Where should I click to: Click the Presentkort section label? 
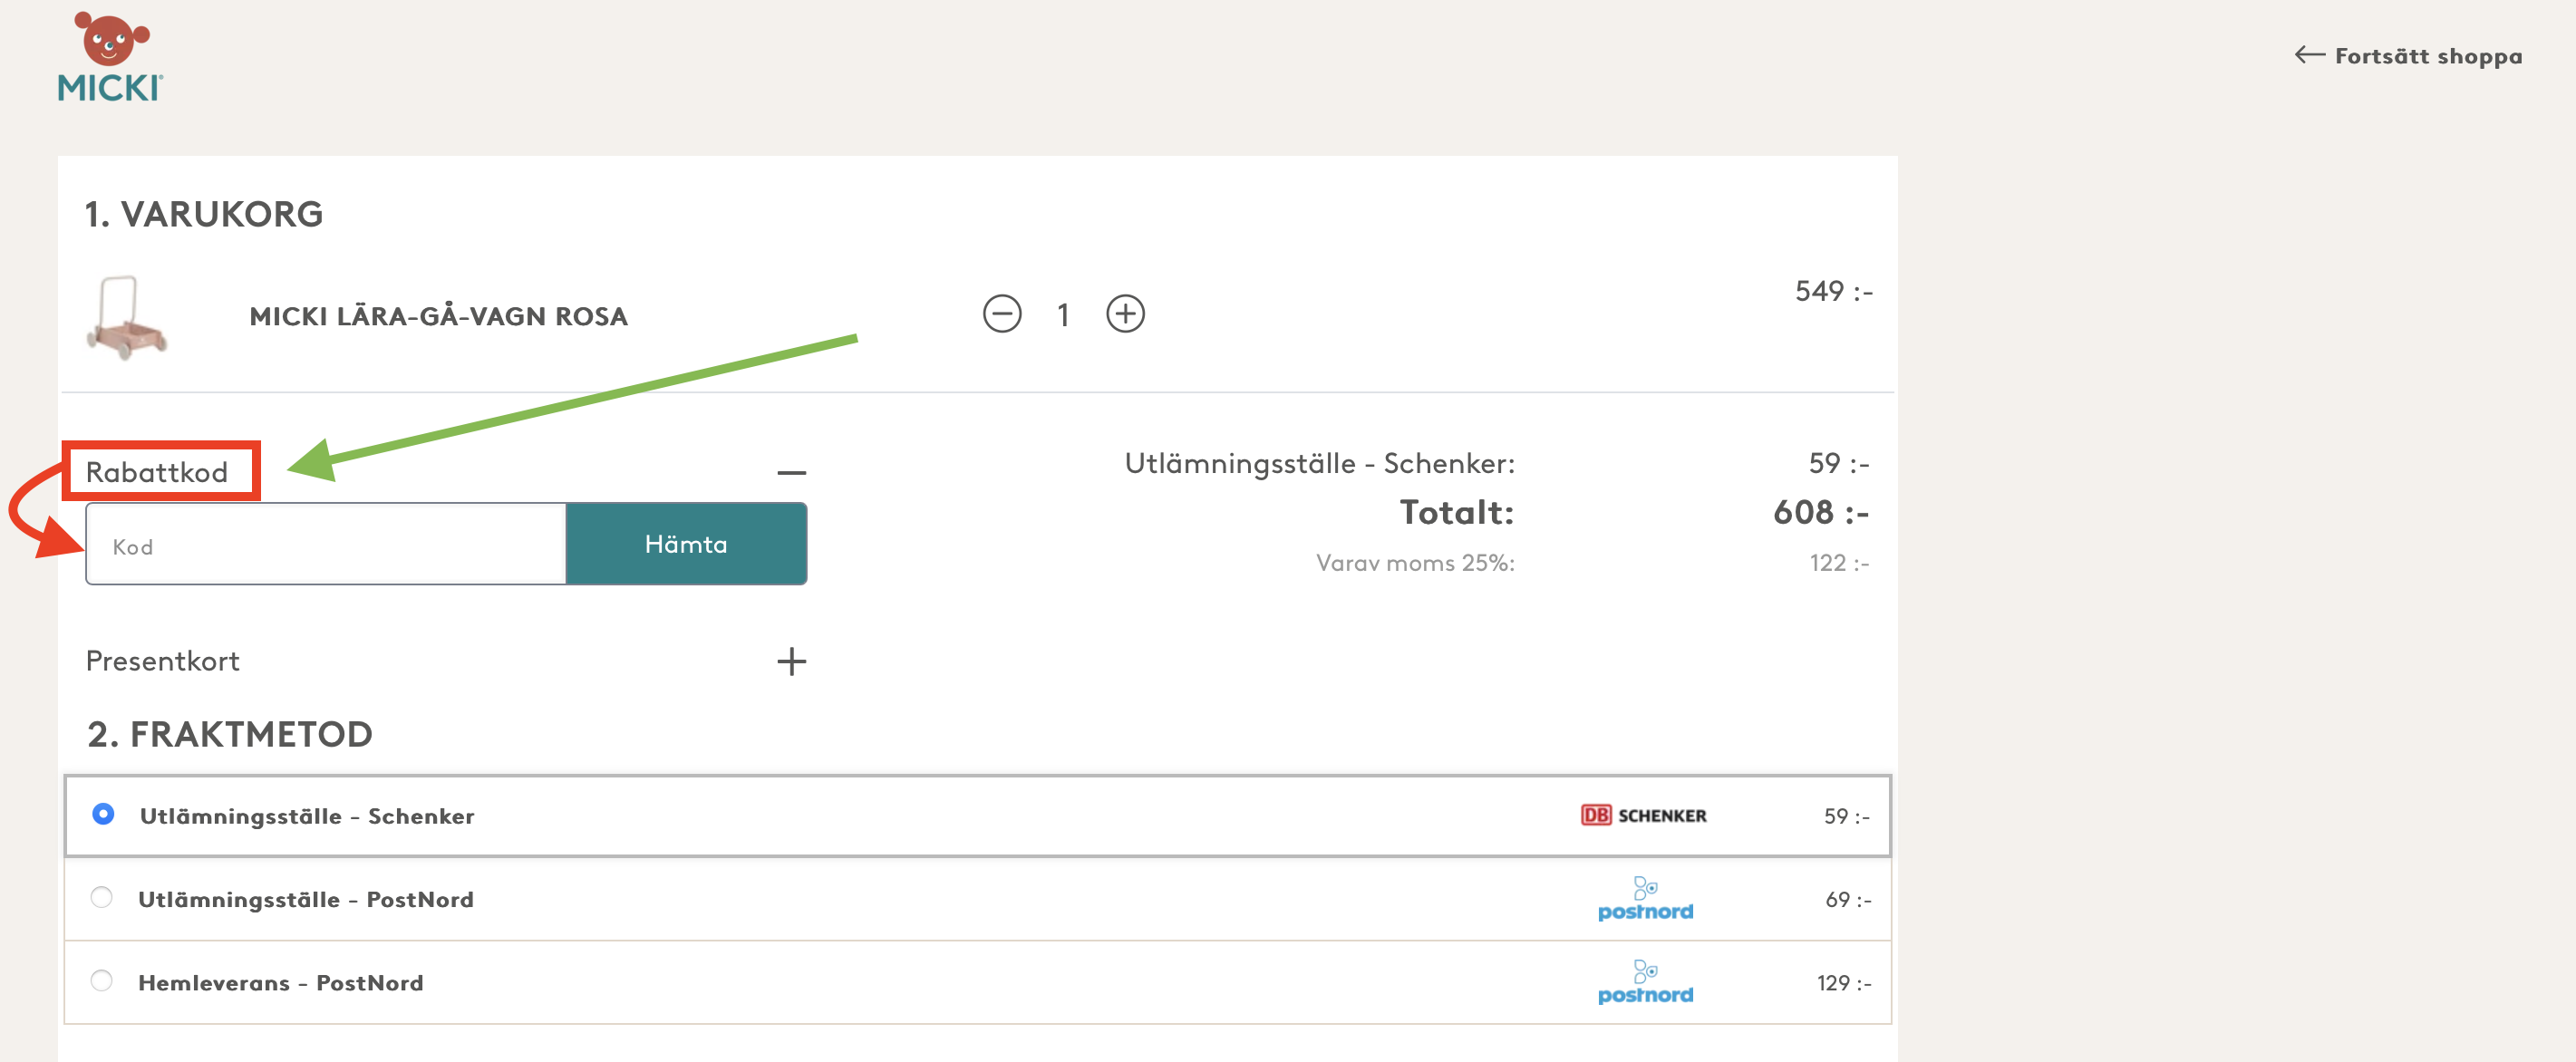[162, 661]
